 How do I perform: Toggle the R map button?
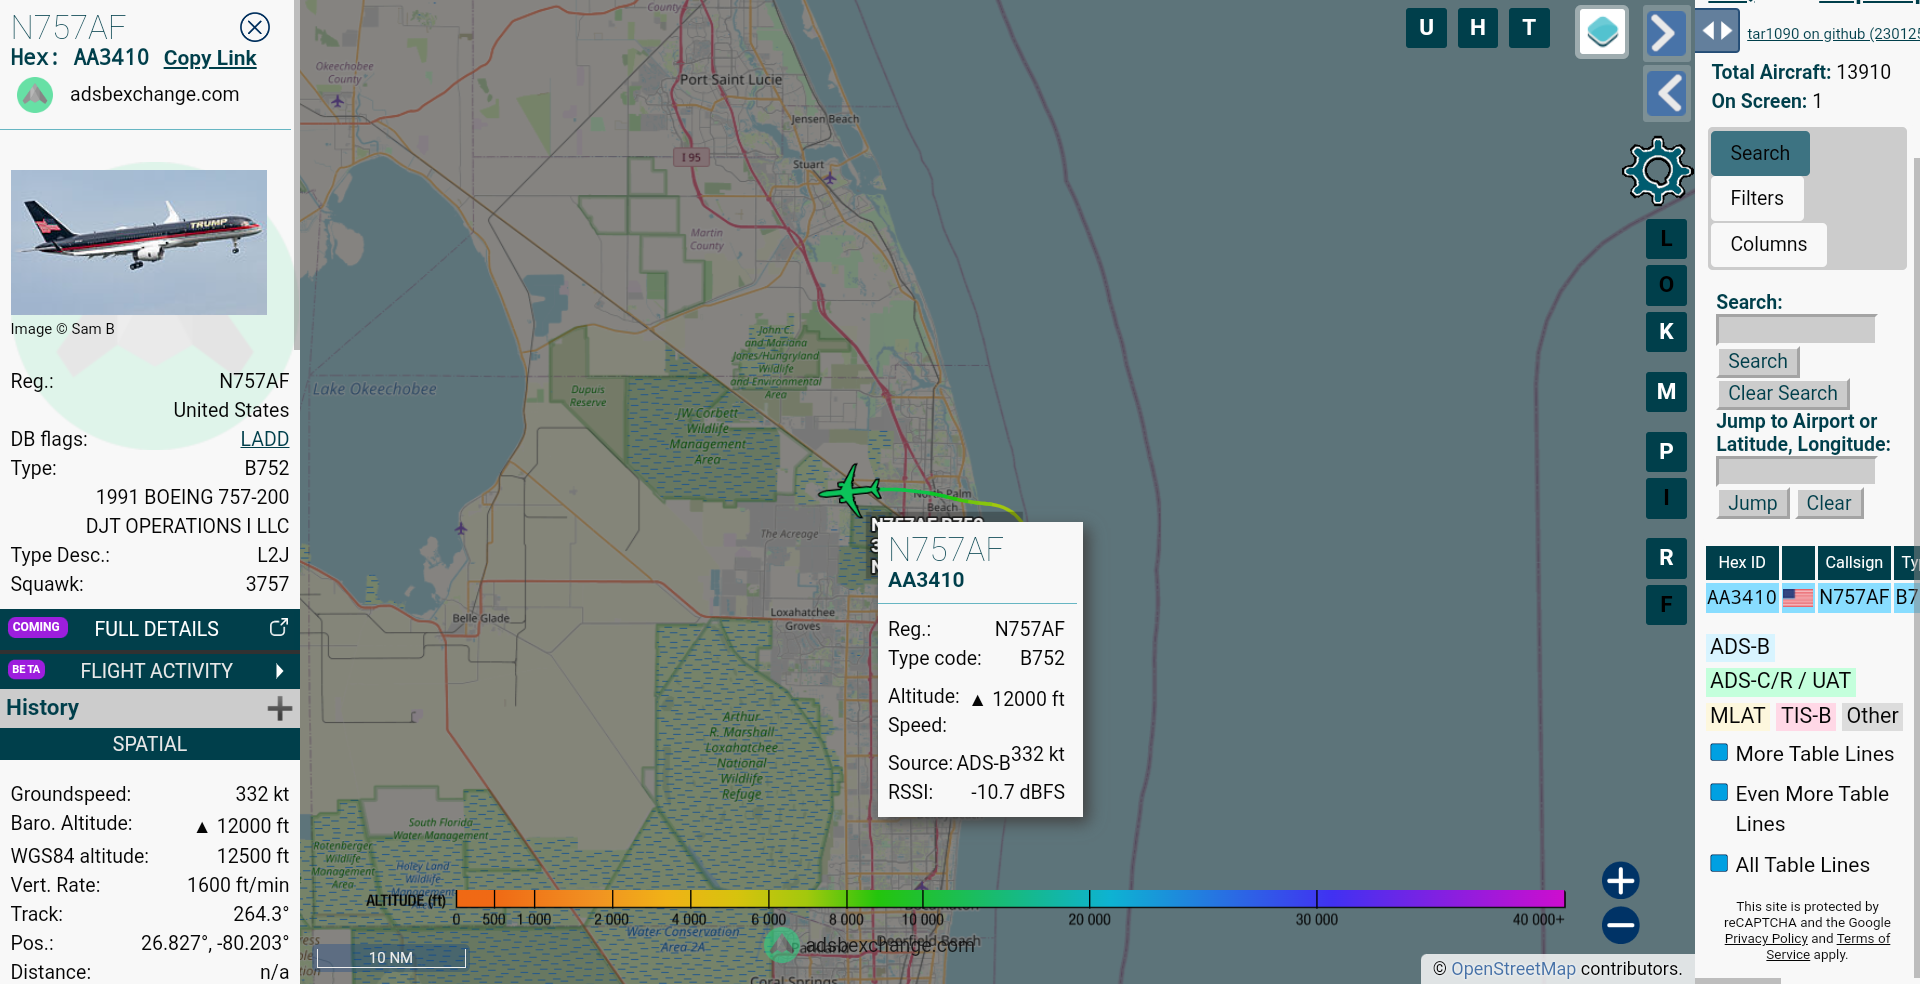click(x=1666, y=558)
